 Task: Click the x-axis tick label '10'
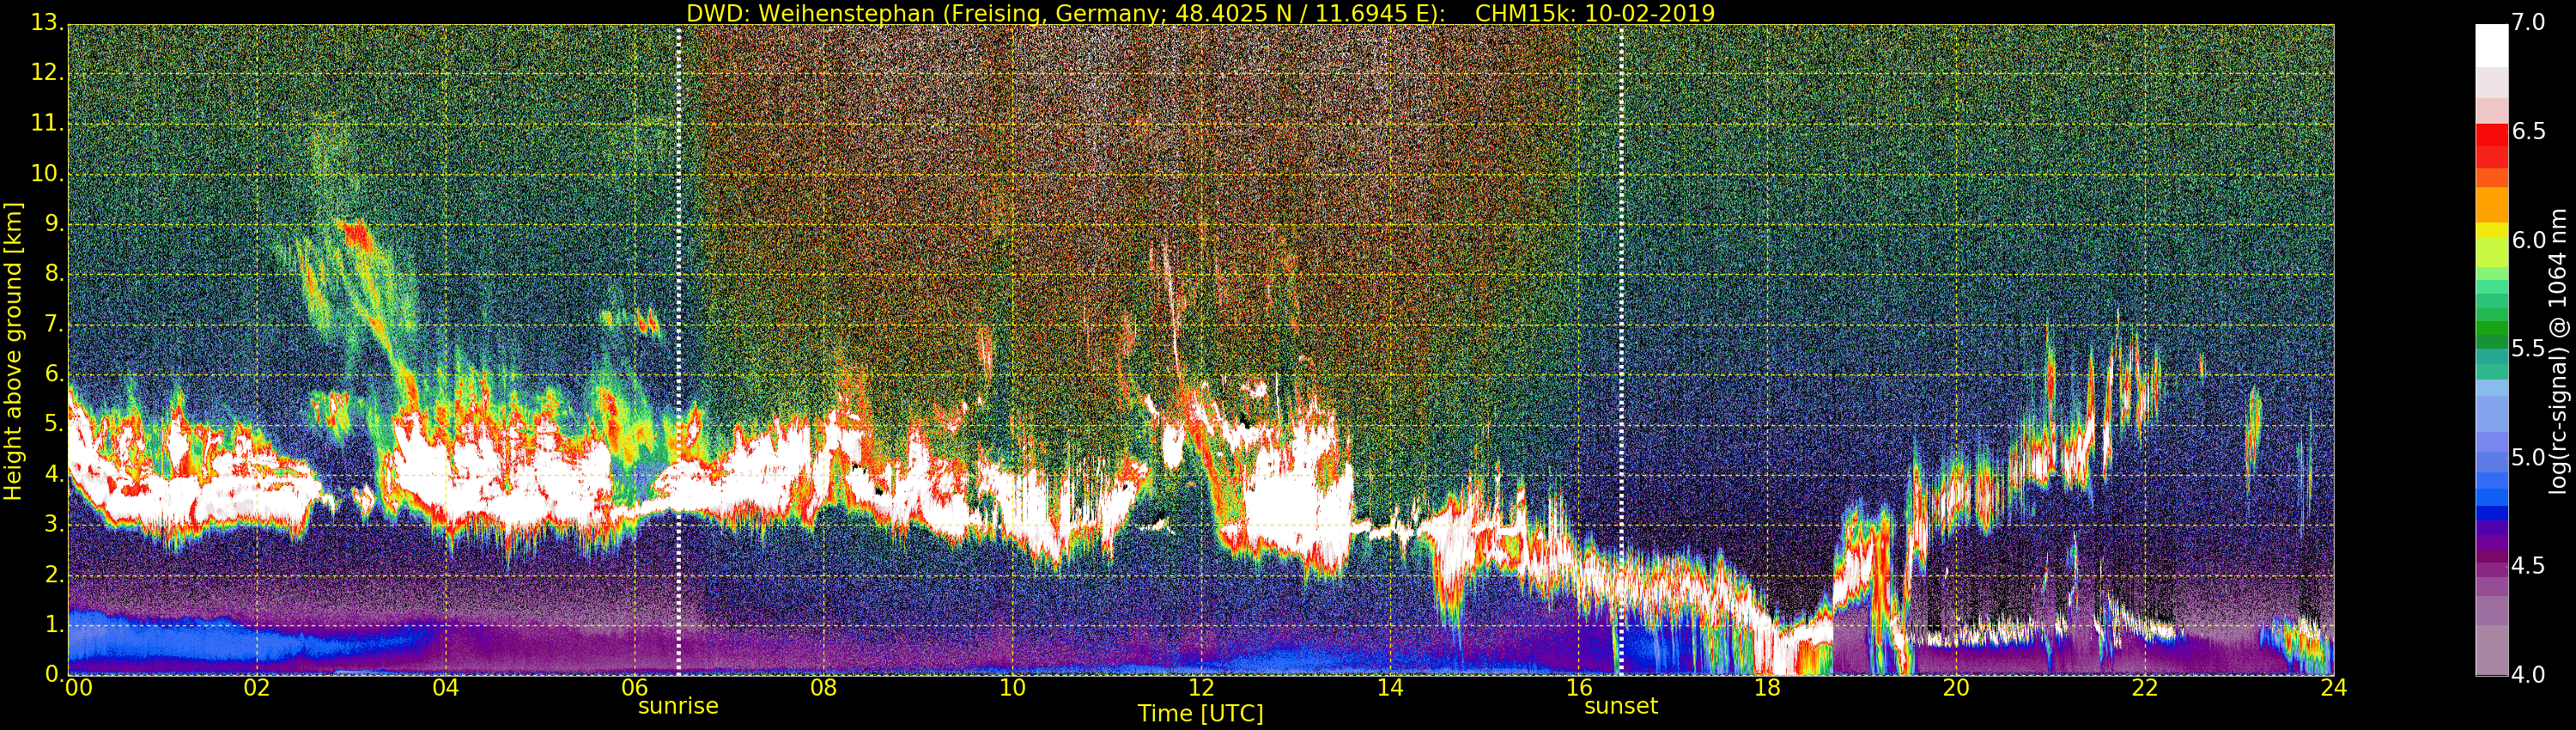pyautogui.click(x=1012, y=687)
